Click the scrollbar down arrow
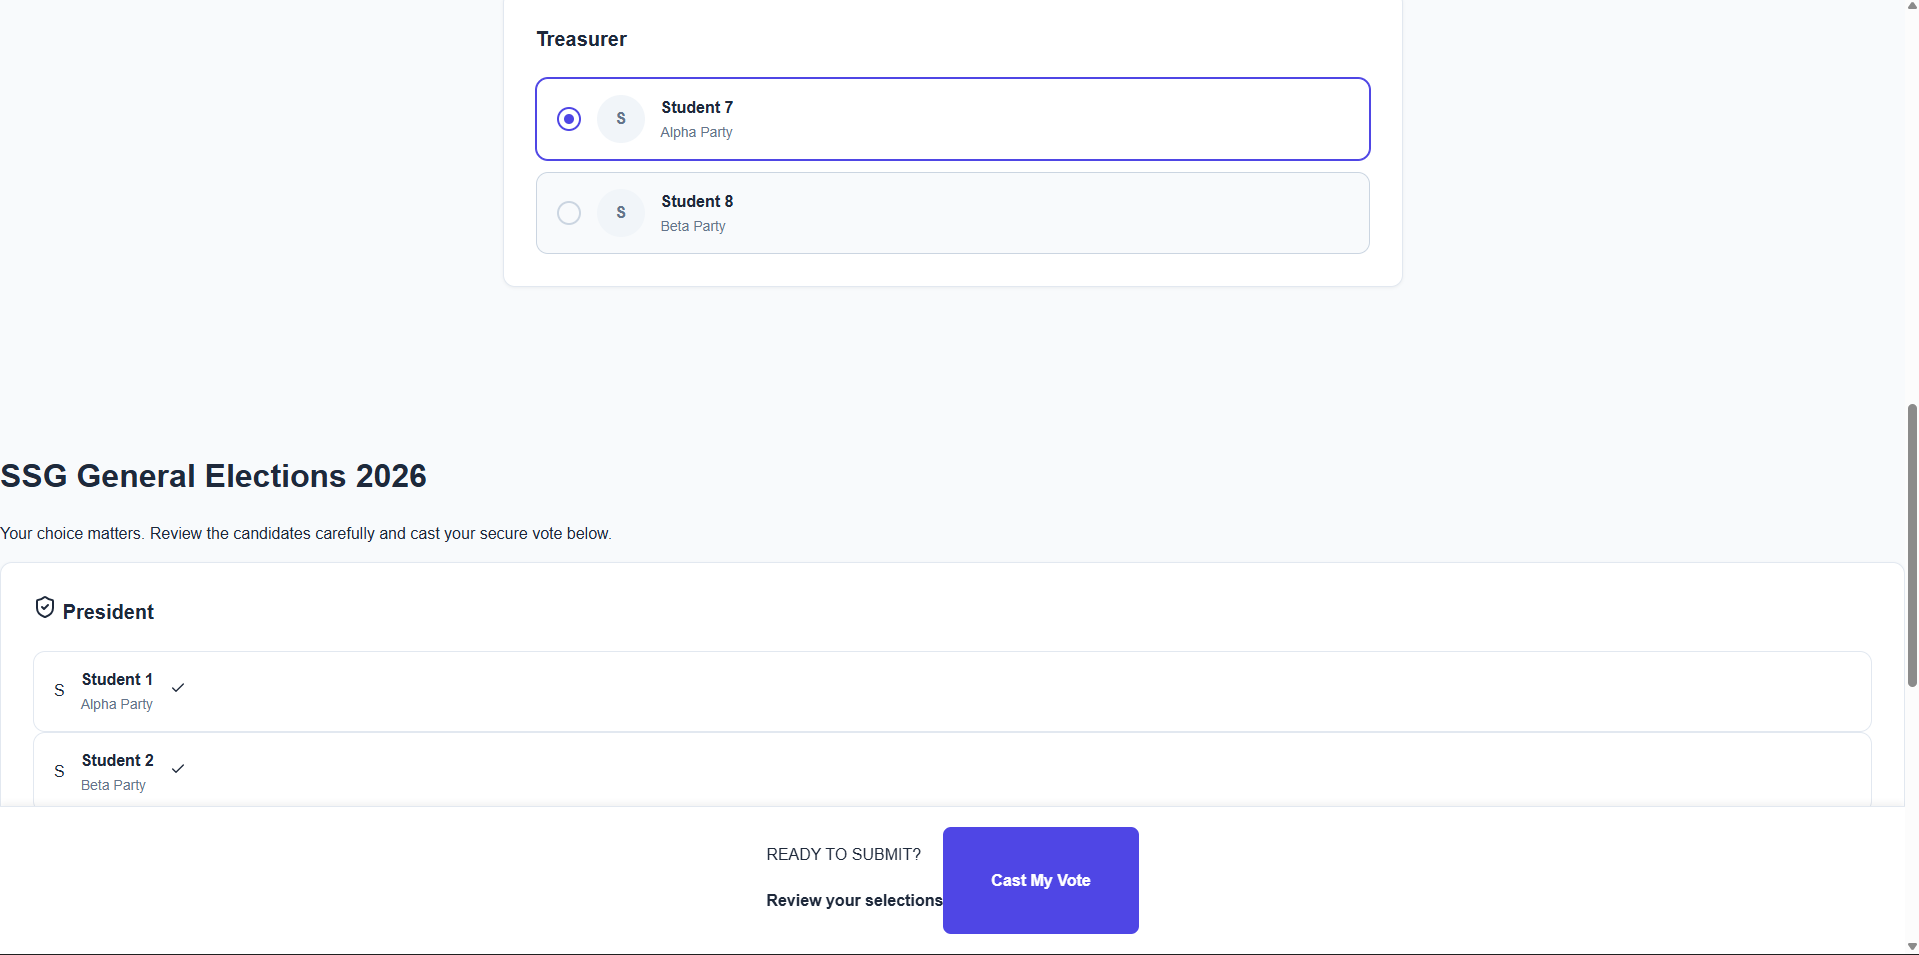Image resolution: width=1919 pixels, height=955 pixels. click(x=1912, y=946)
